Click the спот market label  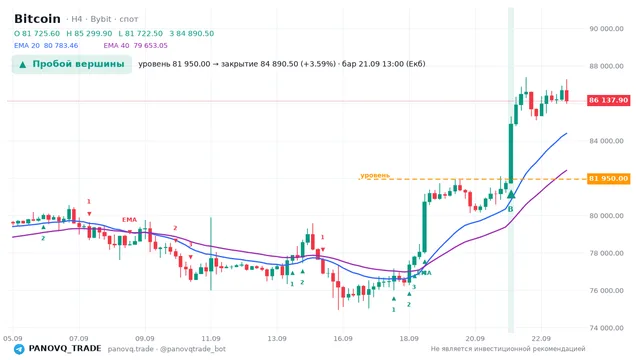coord(129,20)
